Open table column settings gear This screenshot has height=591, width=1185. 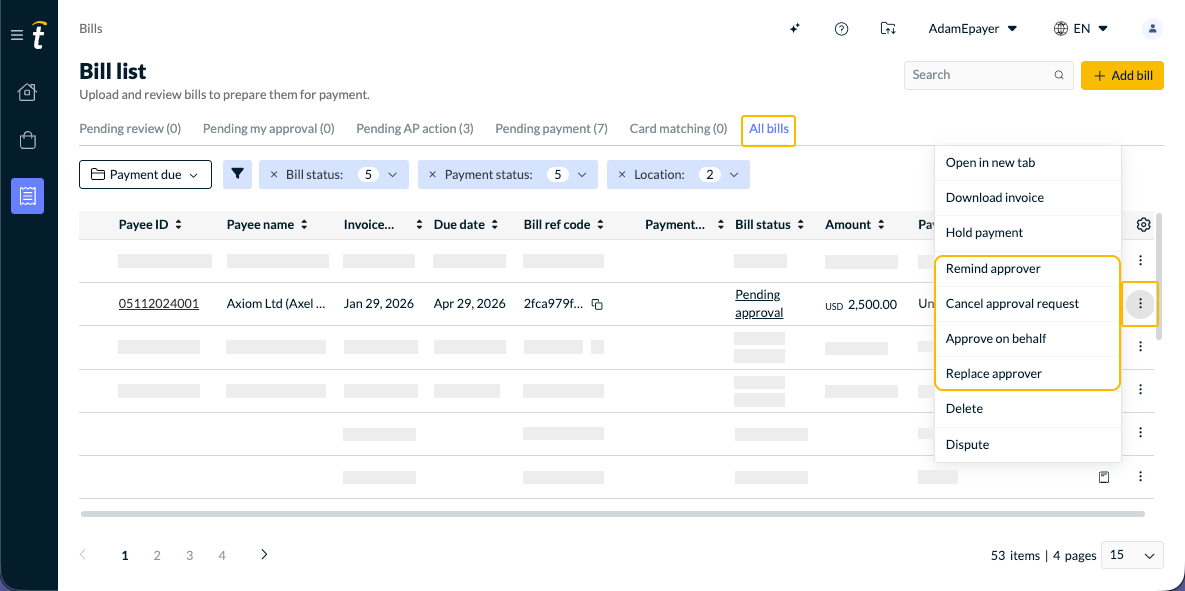[1143, 224]
